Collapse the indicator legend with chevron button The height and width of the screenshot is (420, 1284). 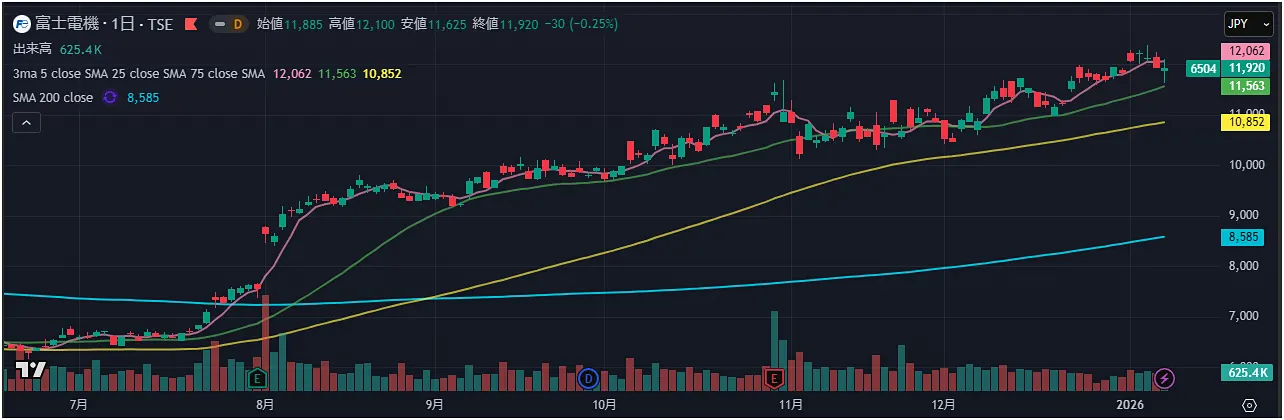[26, 123]
